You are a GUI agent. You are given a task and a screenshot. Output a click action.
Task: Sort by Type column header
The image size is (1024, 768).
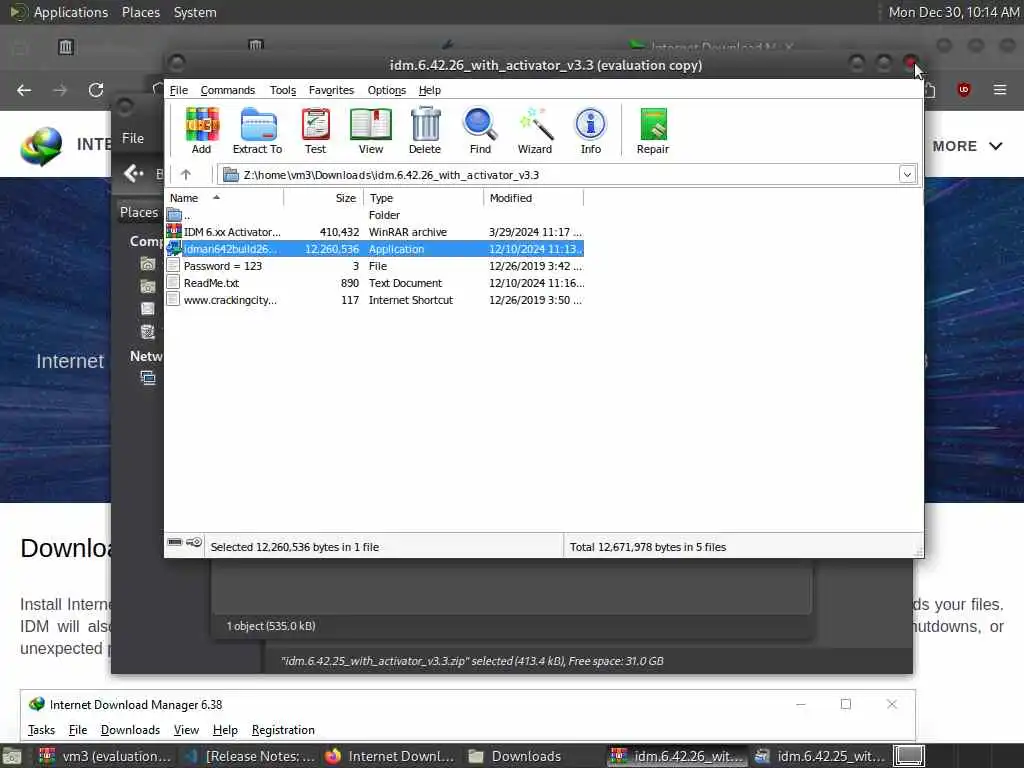pos(423,198)
